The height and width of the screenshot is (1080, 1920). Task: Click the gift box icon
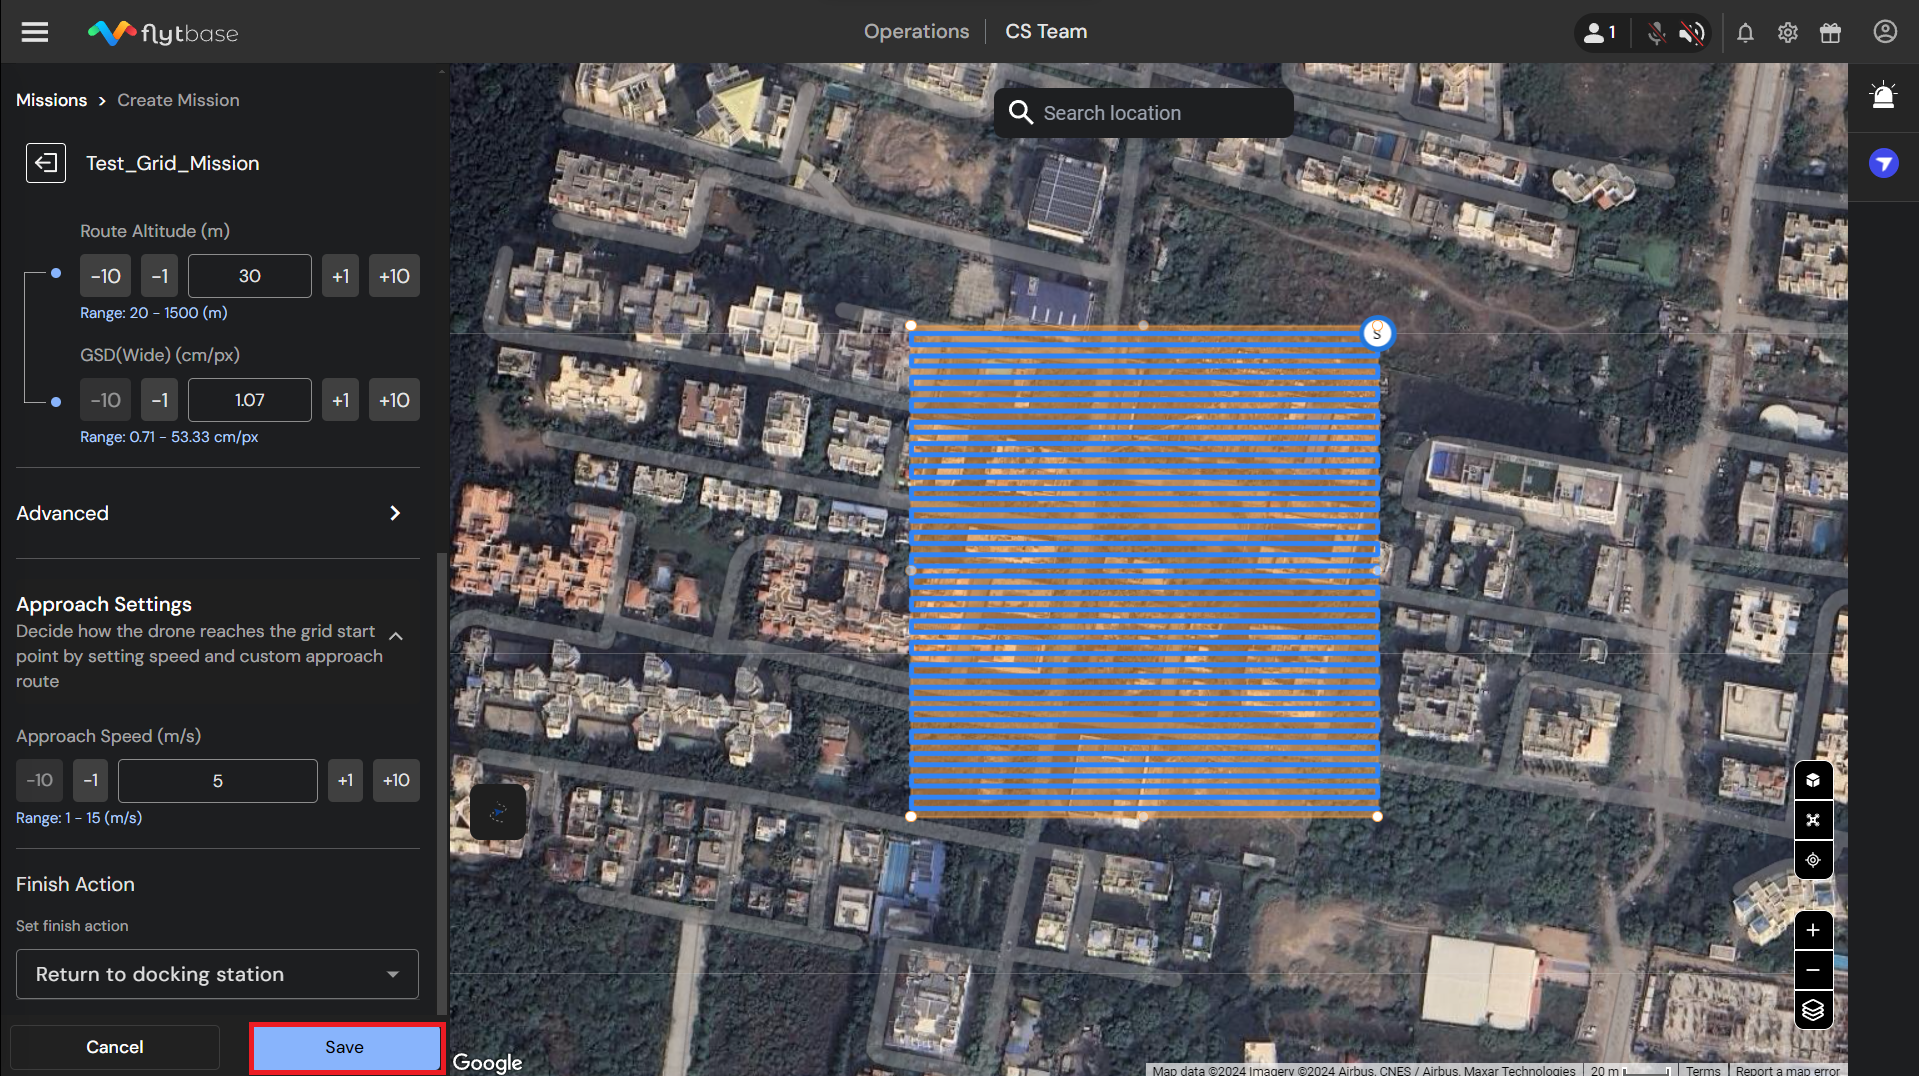pyautogui.click(x=1830, y=33)
